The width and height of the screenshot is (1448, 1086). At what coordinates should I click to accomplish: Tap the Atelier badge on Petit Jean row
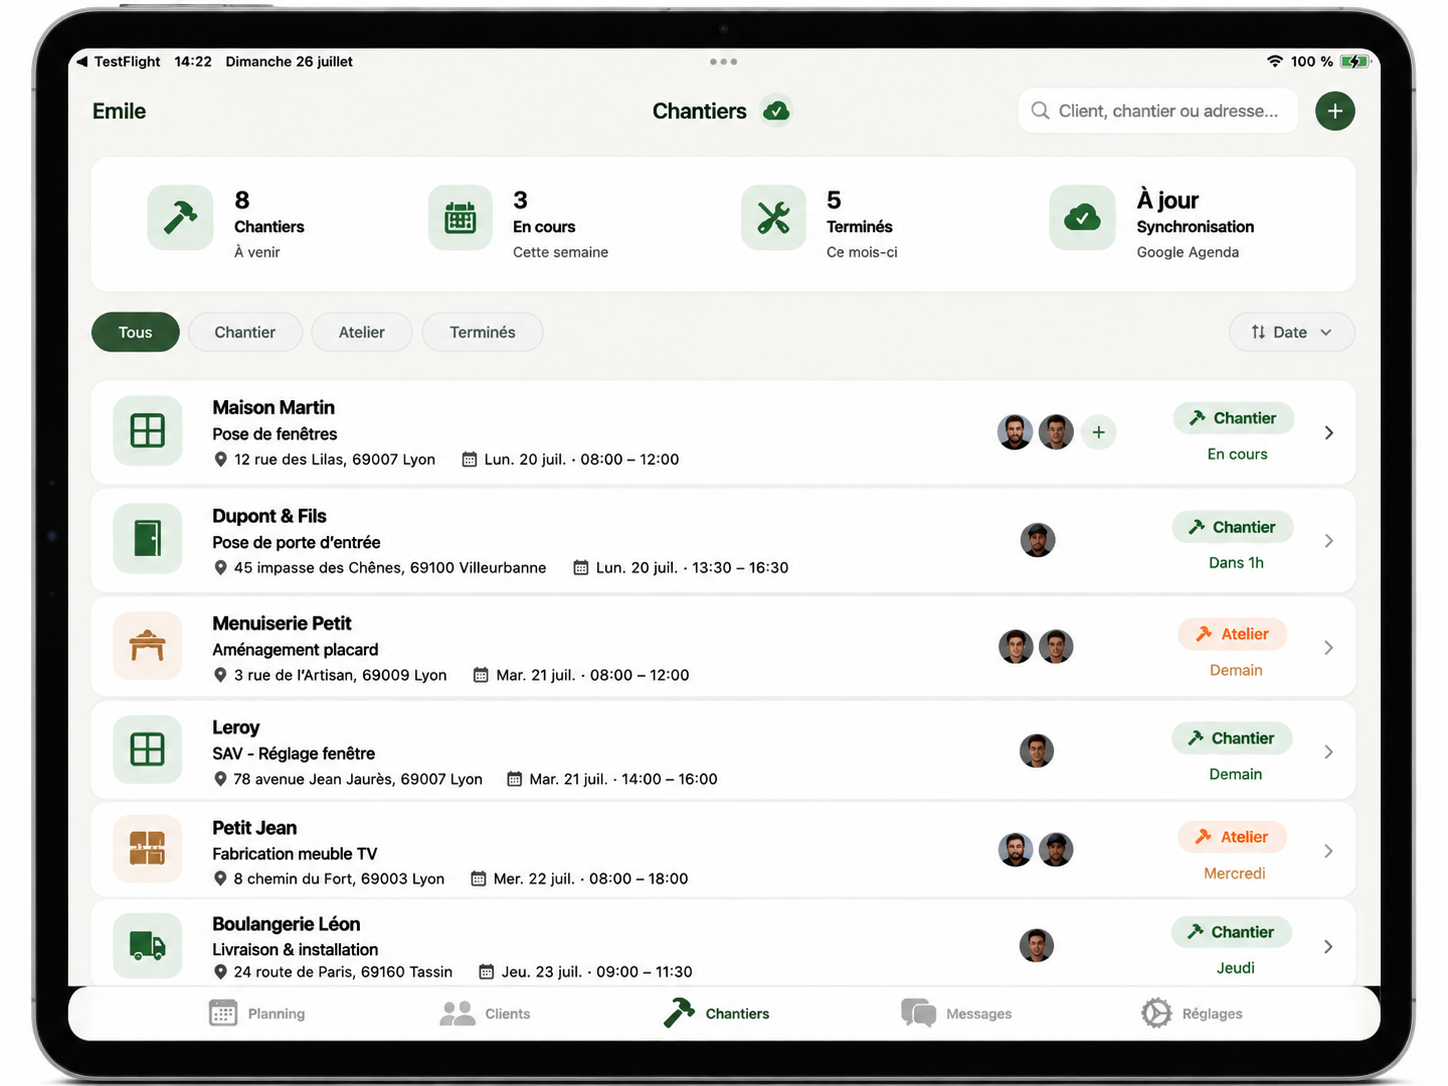[1232, 837]
